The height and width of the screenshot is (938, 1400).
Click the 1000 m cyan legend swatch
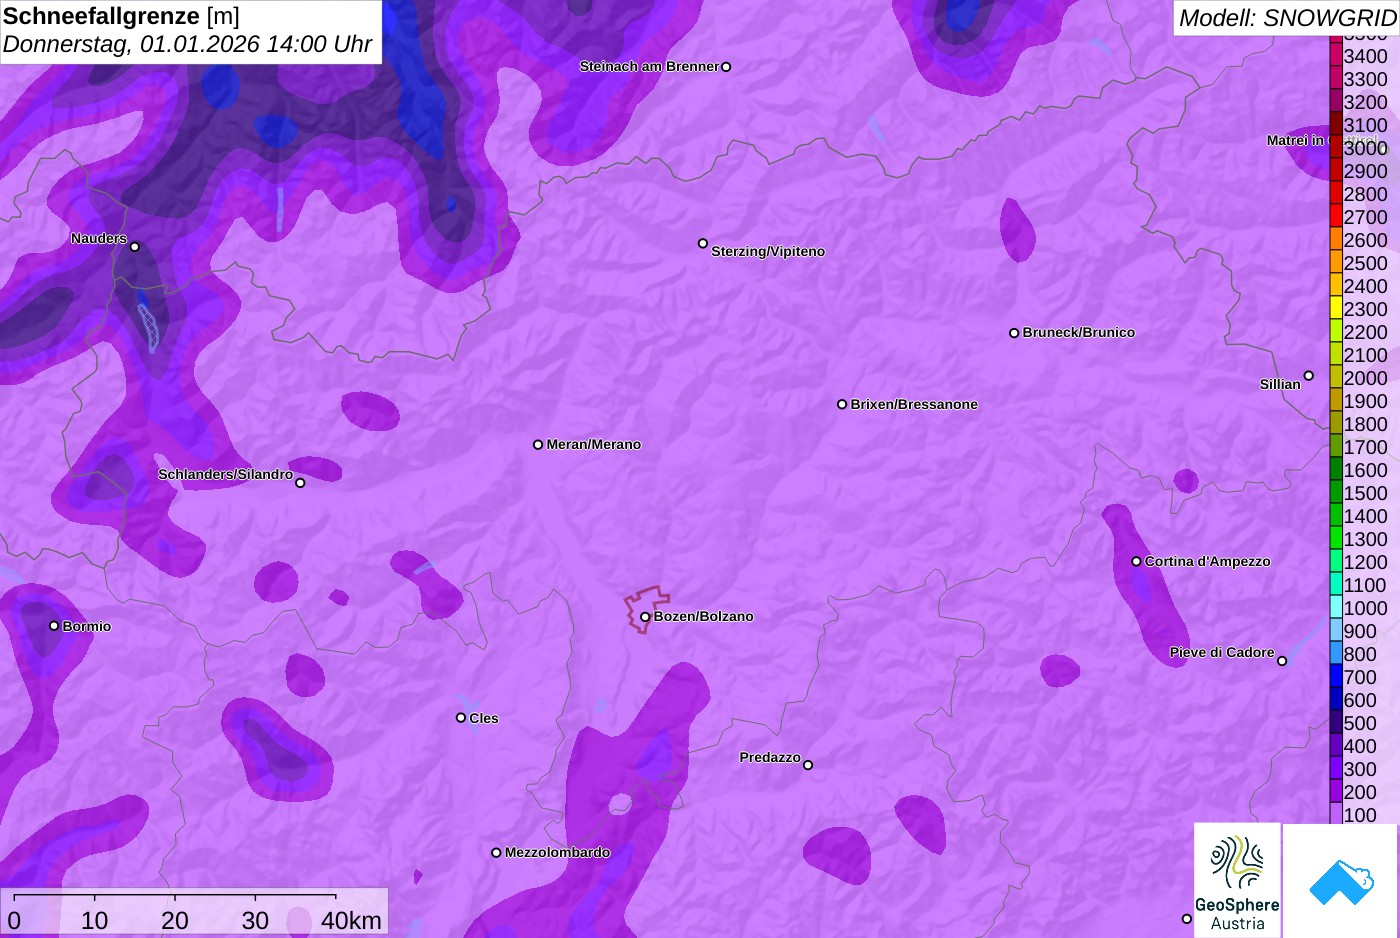click(1336, 608)
